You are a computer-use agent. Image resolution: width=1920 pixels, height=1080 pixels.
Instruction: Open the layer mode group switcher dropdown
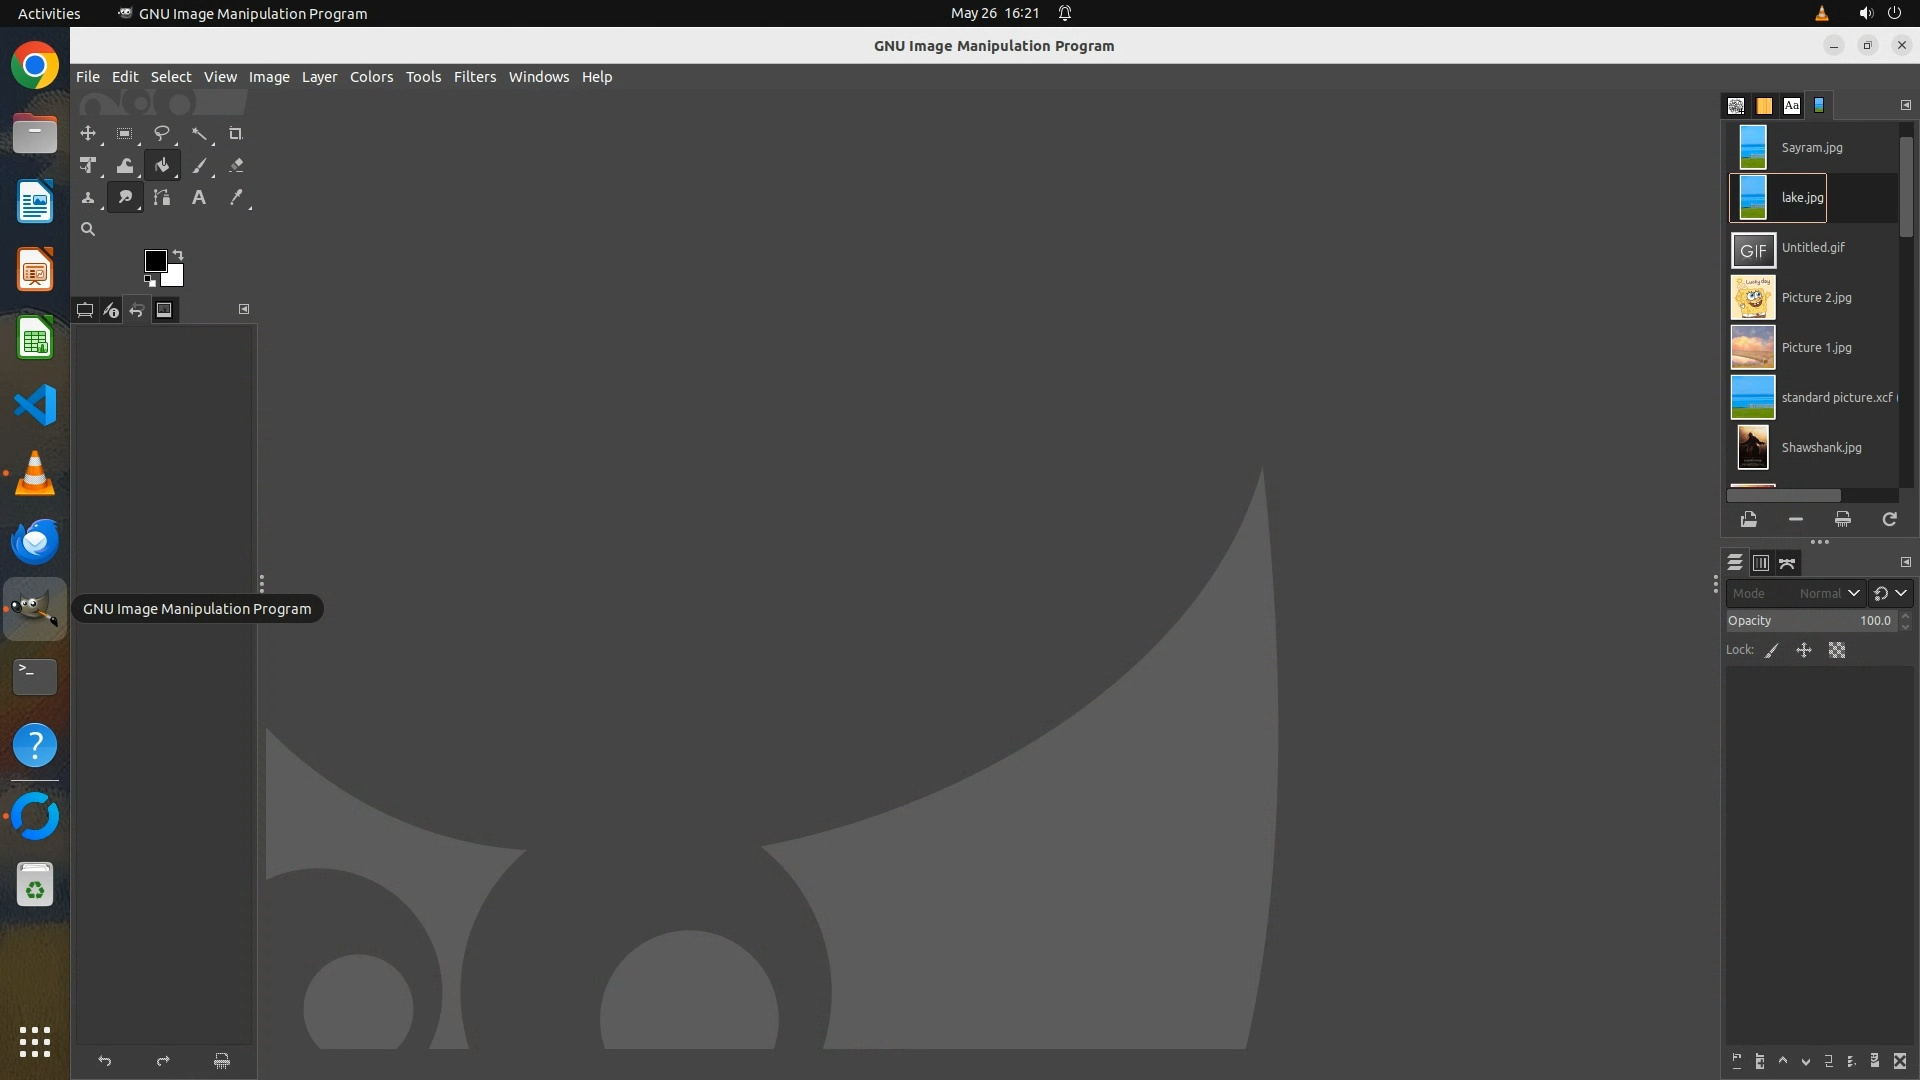point(1890,594)
